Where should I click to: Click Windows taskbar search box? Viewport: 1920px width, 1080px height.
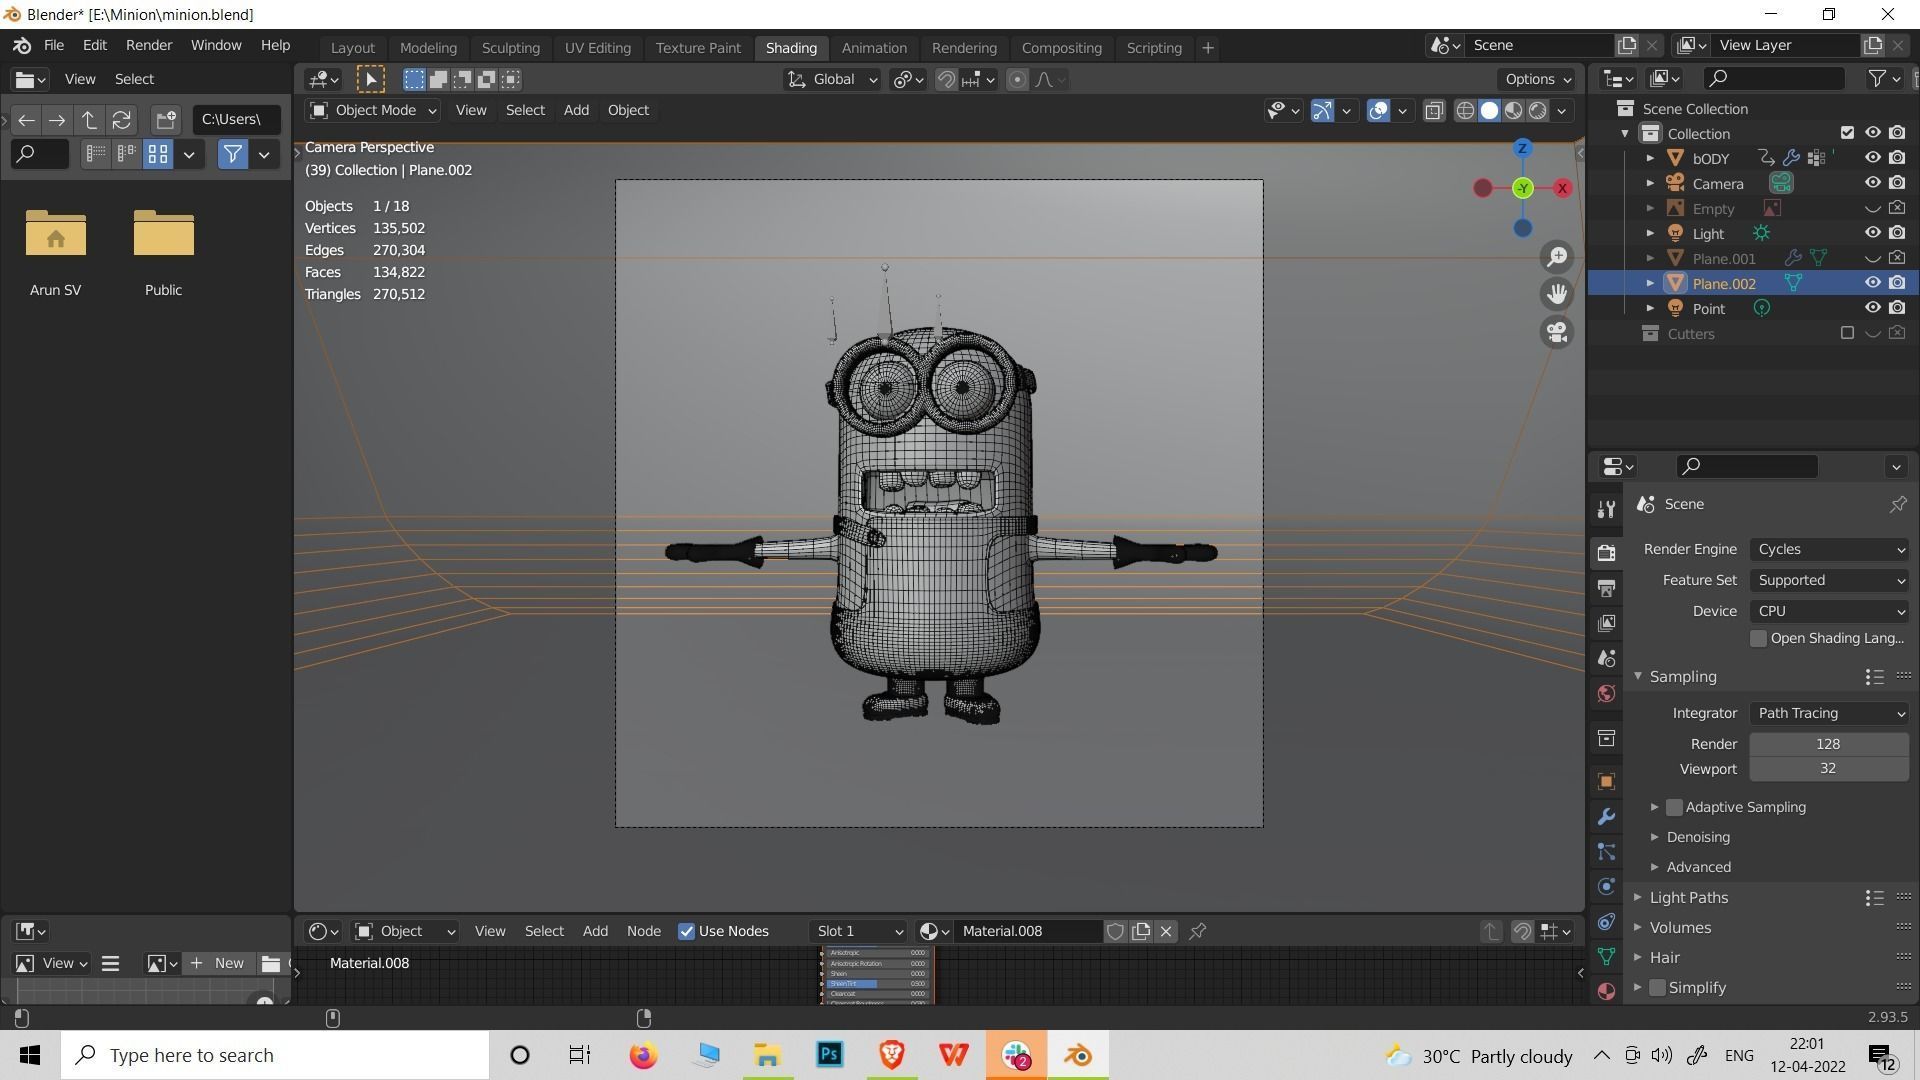click(275, 1055)
